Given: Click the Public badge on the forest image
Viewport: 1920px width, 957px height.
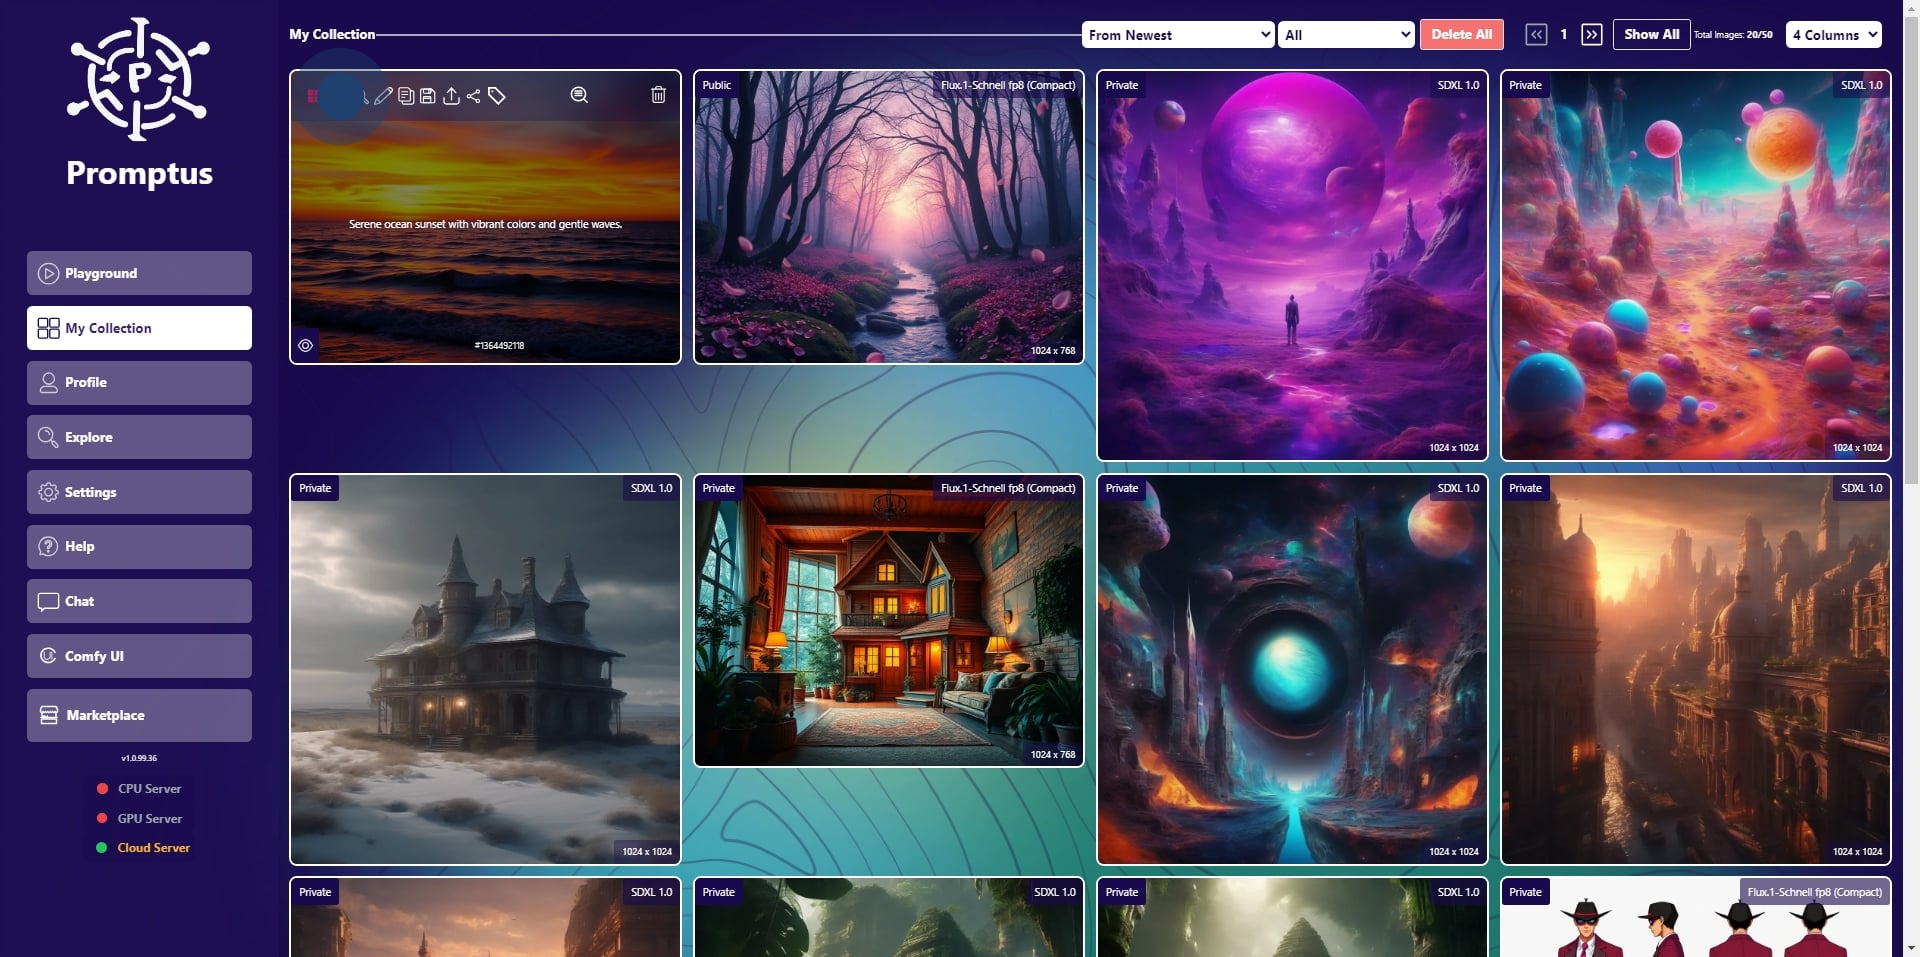Looking at the screenshot, I should (717, 85).
